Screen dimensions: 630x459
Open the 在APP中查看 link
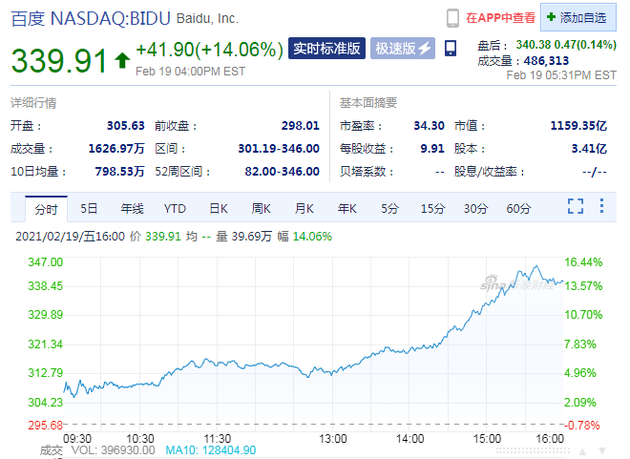(500, 18)
